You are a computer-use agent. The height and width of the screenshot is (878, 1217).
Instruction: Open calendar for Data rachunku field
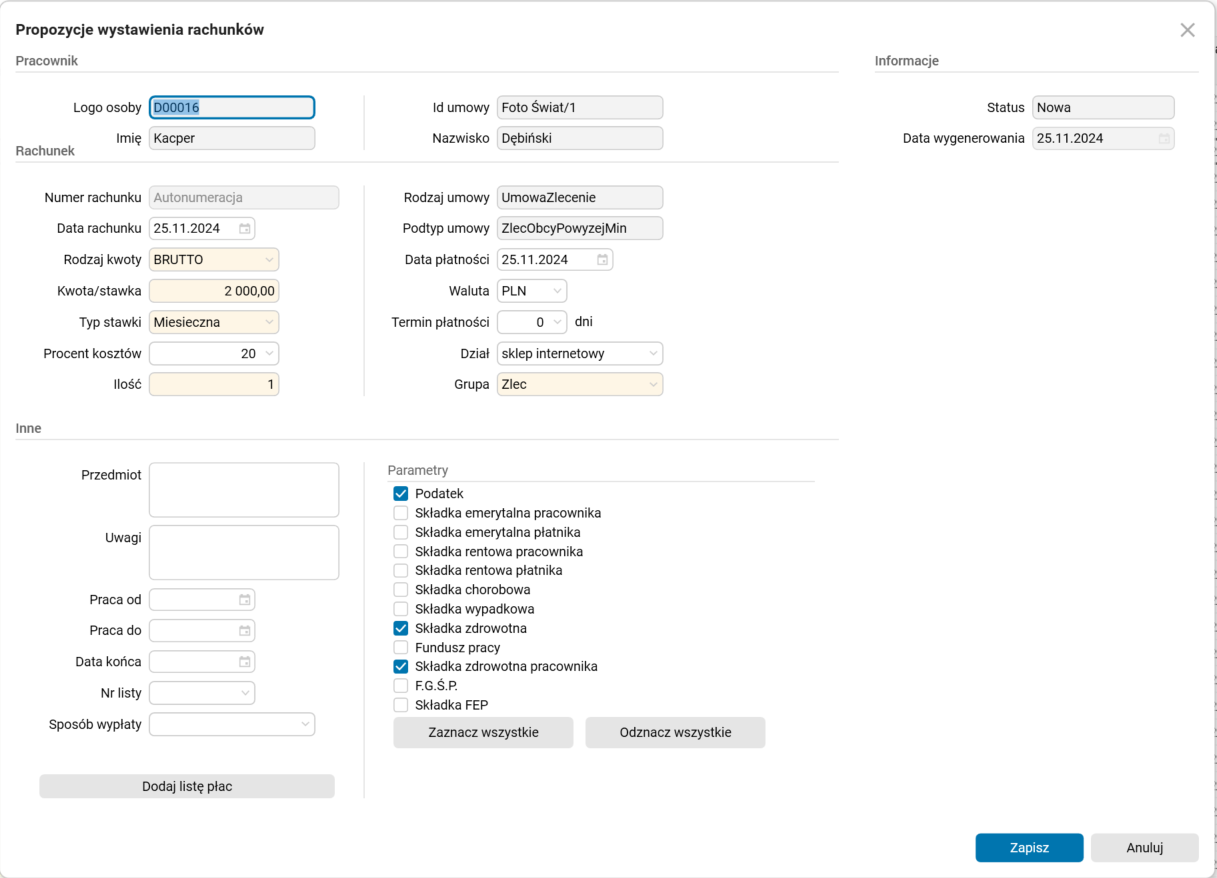245,229
